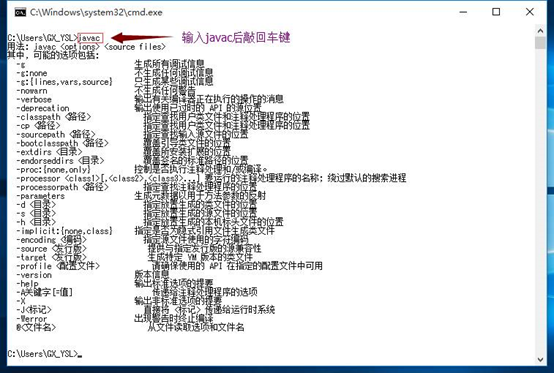Click the -cp option text
This screenshot has width=554, height=373.
coord(38,126)
